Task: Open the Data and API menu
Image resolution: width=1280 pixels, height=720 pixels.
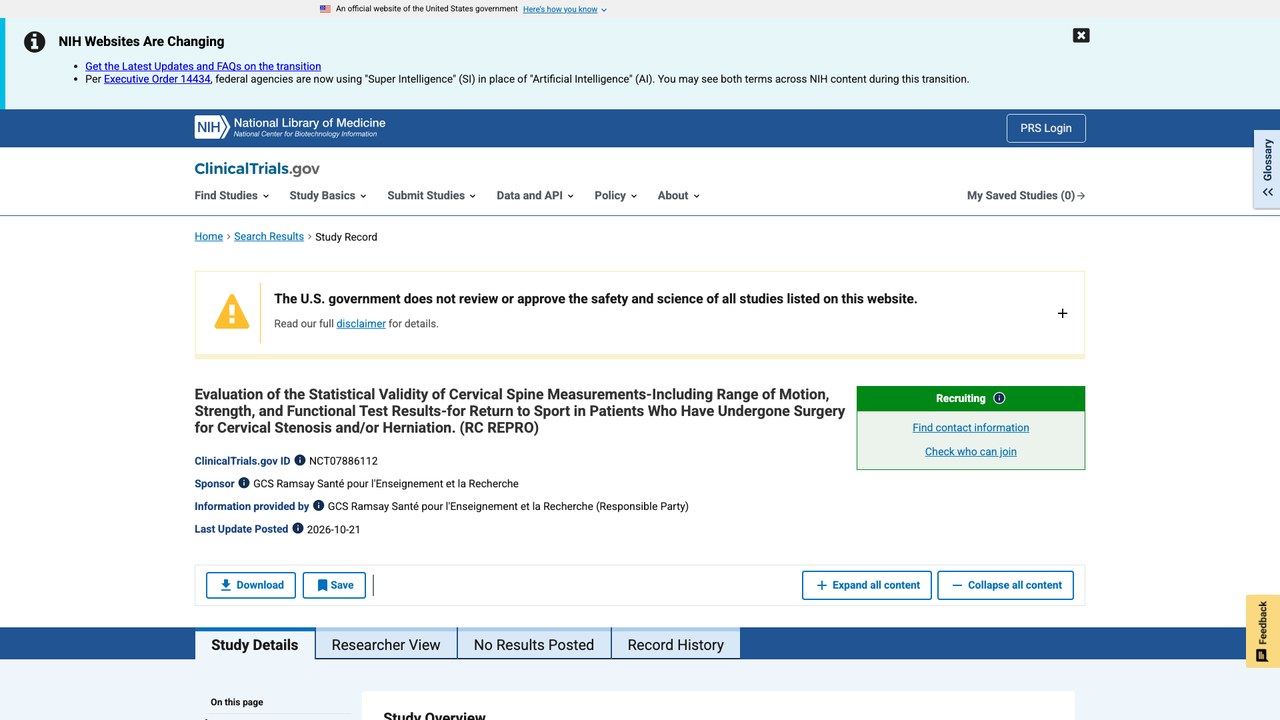Action: (x=535, y=196)
